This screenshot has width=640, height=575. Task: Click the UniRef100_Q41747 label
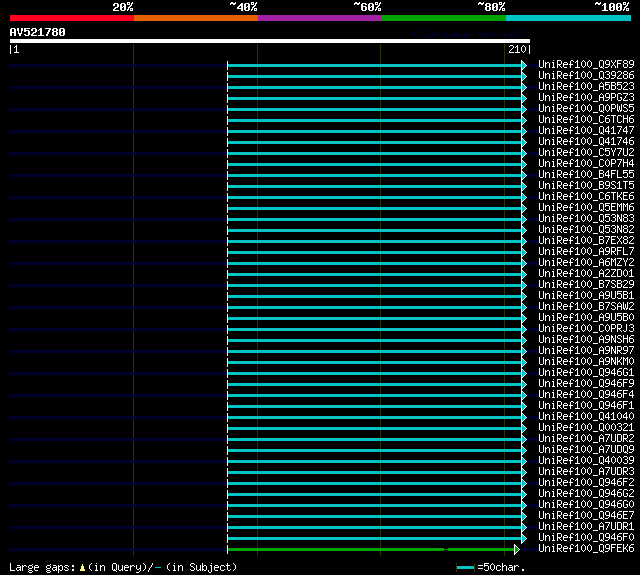pyautogui.click(x=586, y=131)
